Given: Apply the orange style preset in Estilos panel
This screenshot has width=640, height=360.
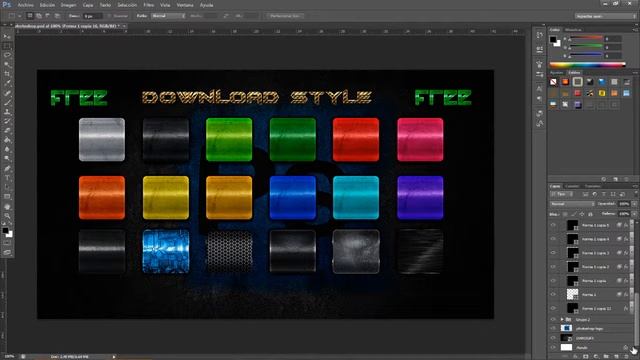Looking at the screenshot, I should tap(565, 82).
